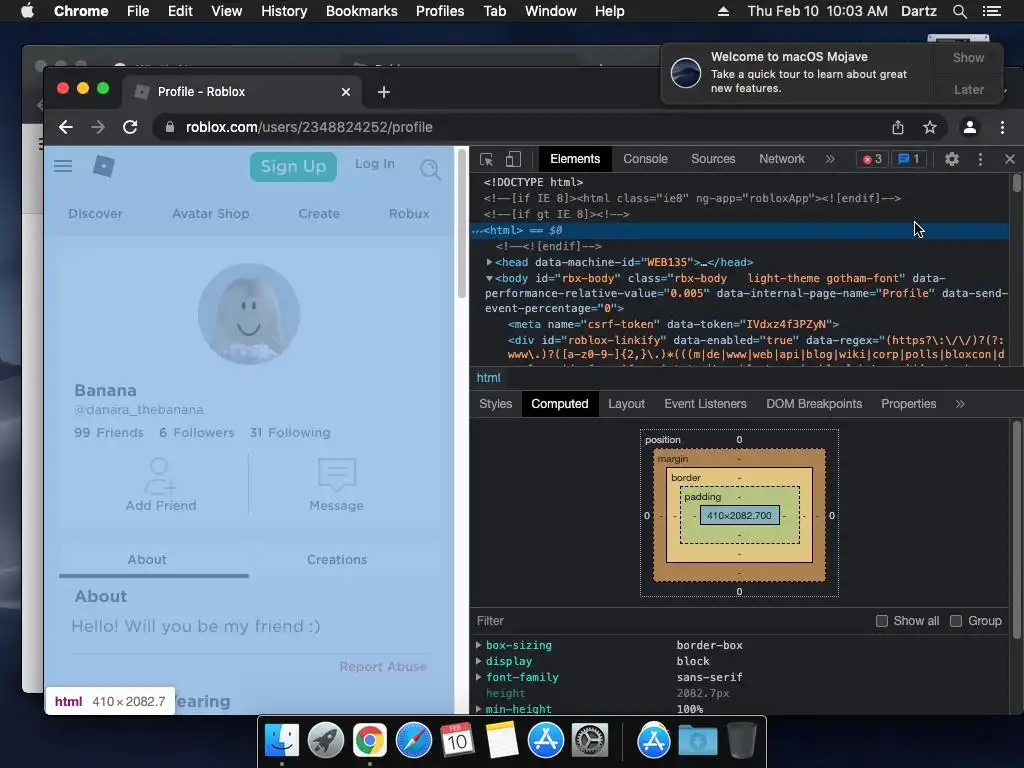Expand the box-sizing computed property
Screen dimensions: 1024x768
click(x=479, y=645)
